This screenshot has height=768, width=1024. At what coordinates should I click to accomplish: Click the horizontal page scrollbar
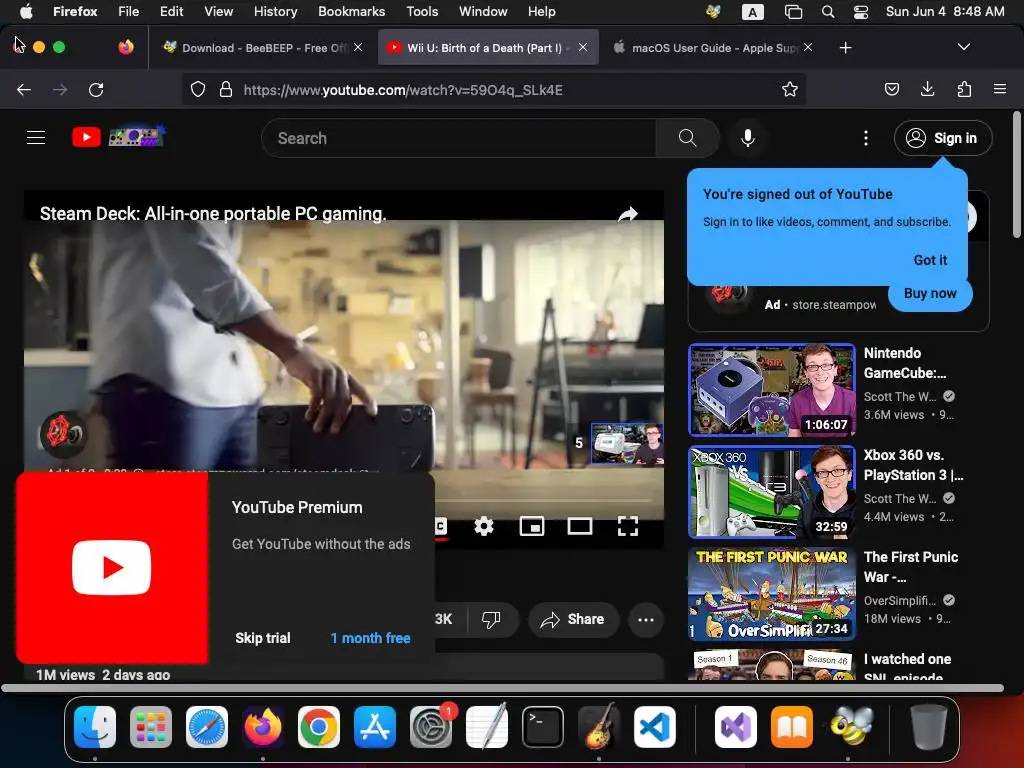point(502,688)
